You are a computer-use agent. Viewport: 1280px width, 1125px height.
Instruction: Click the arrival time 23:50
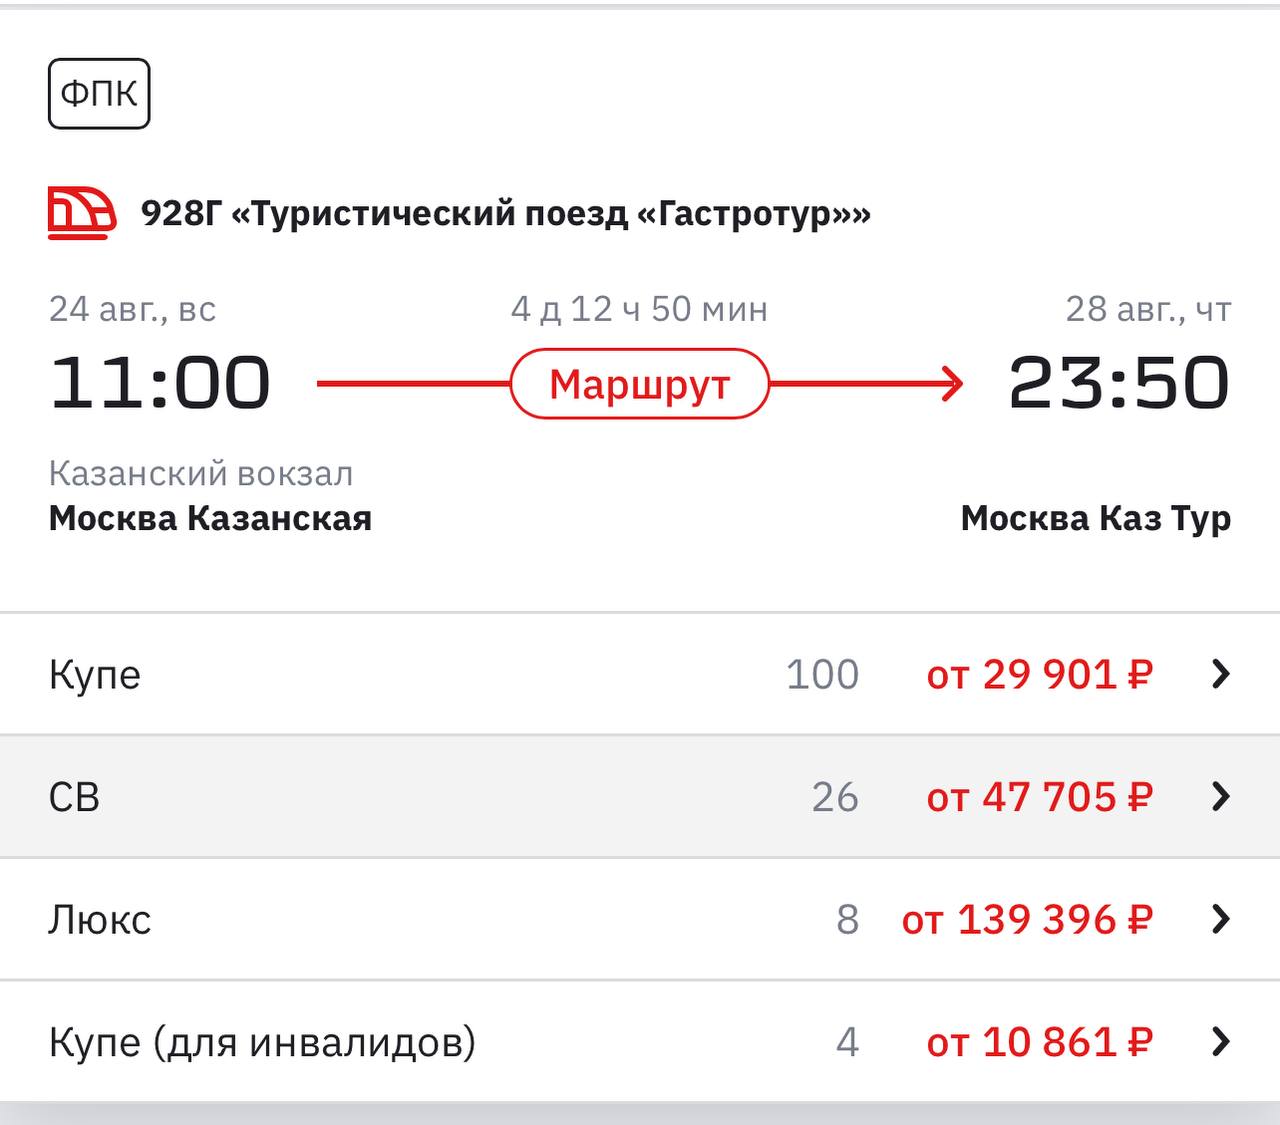[x=1119, y=383]
